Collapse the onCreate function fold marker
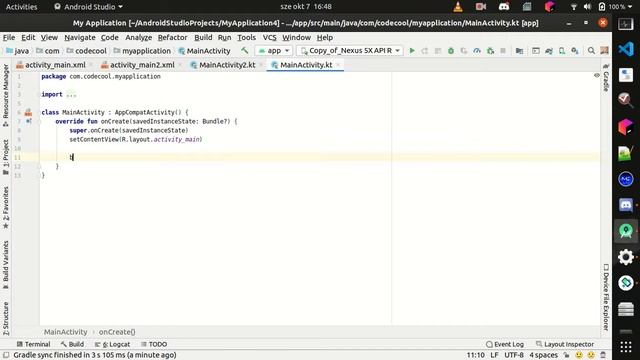 click(39, 121)
